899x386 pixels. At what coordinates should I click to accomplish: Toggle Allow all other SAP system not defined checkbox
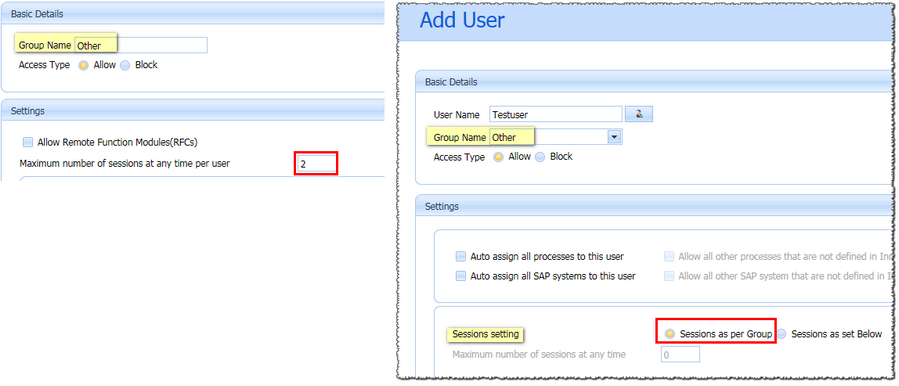pyautogui.click(x=669, y=276)
